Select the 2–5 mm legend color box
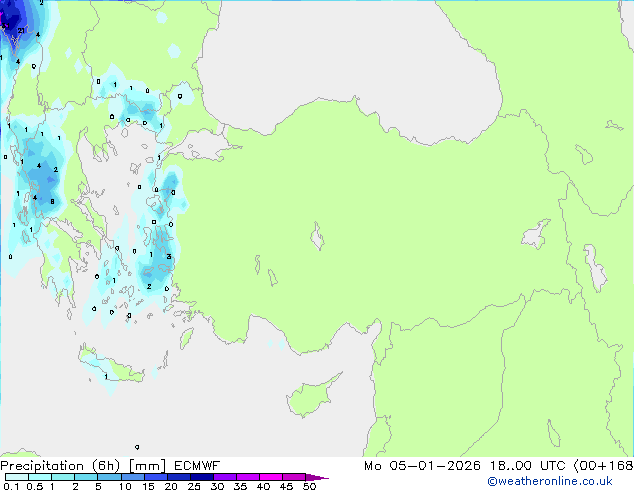The width and height of the screenshot is (634, 490). click(86, 477)
